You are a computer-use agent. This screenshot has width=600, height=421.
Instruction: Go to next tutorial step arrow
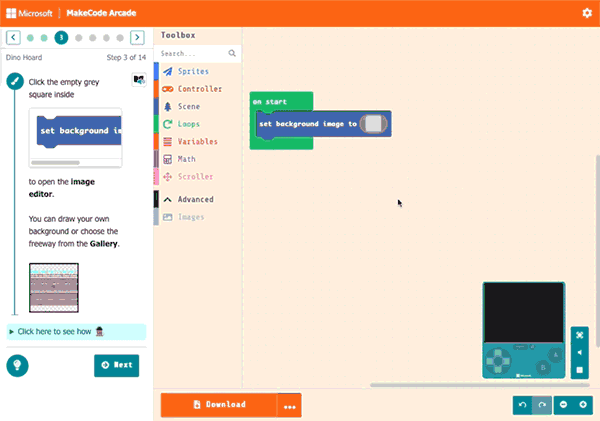[x=137, y=38]
